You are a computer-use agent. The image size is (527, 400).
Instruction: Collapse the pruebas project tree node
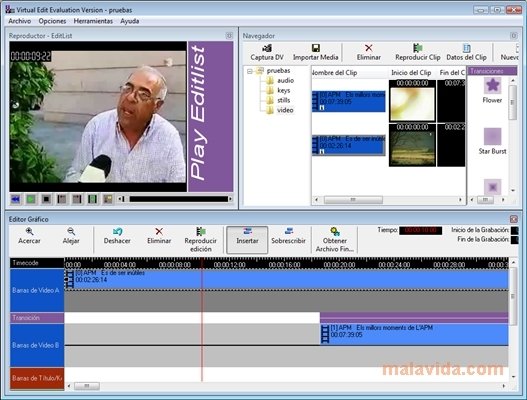[250, 71]
